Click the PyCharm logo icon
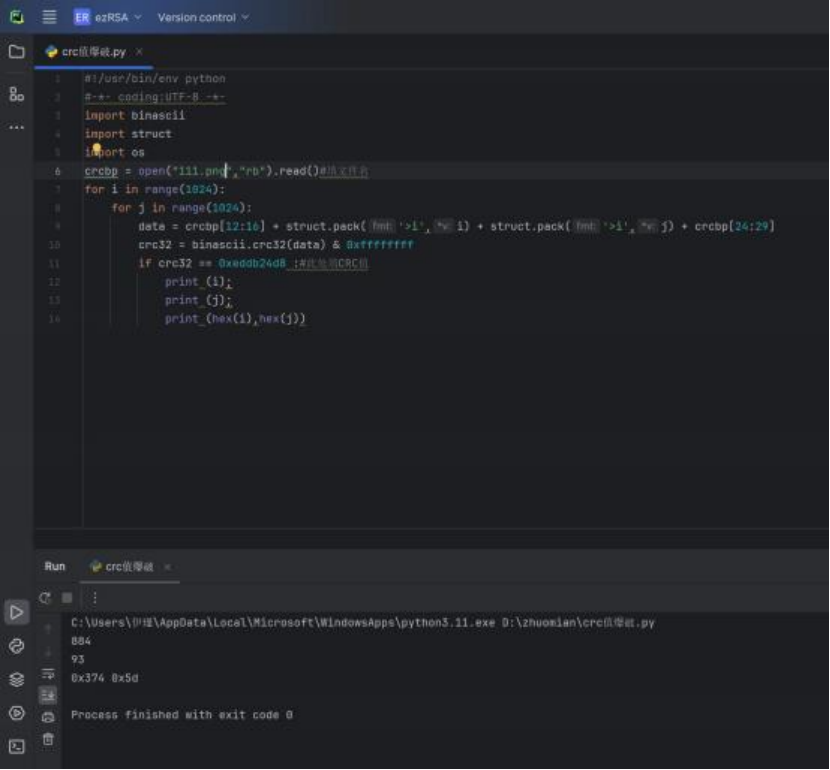Viewport: 830px width, 770px height. pos(16,17)
